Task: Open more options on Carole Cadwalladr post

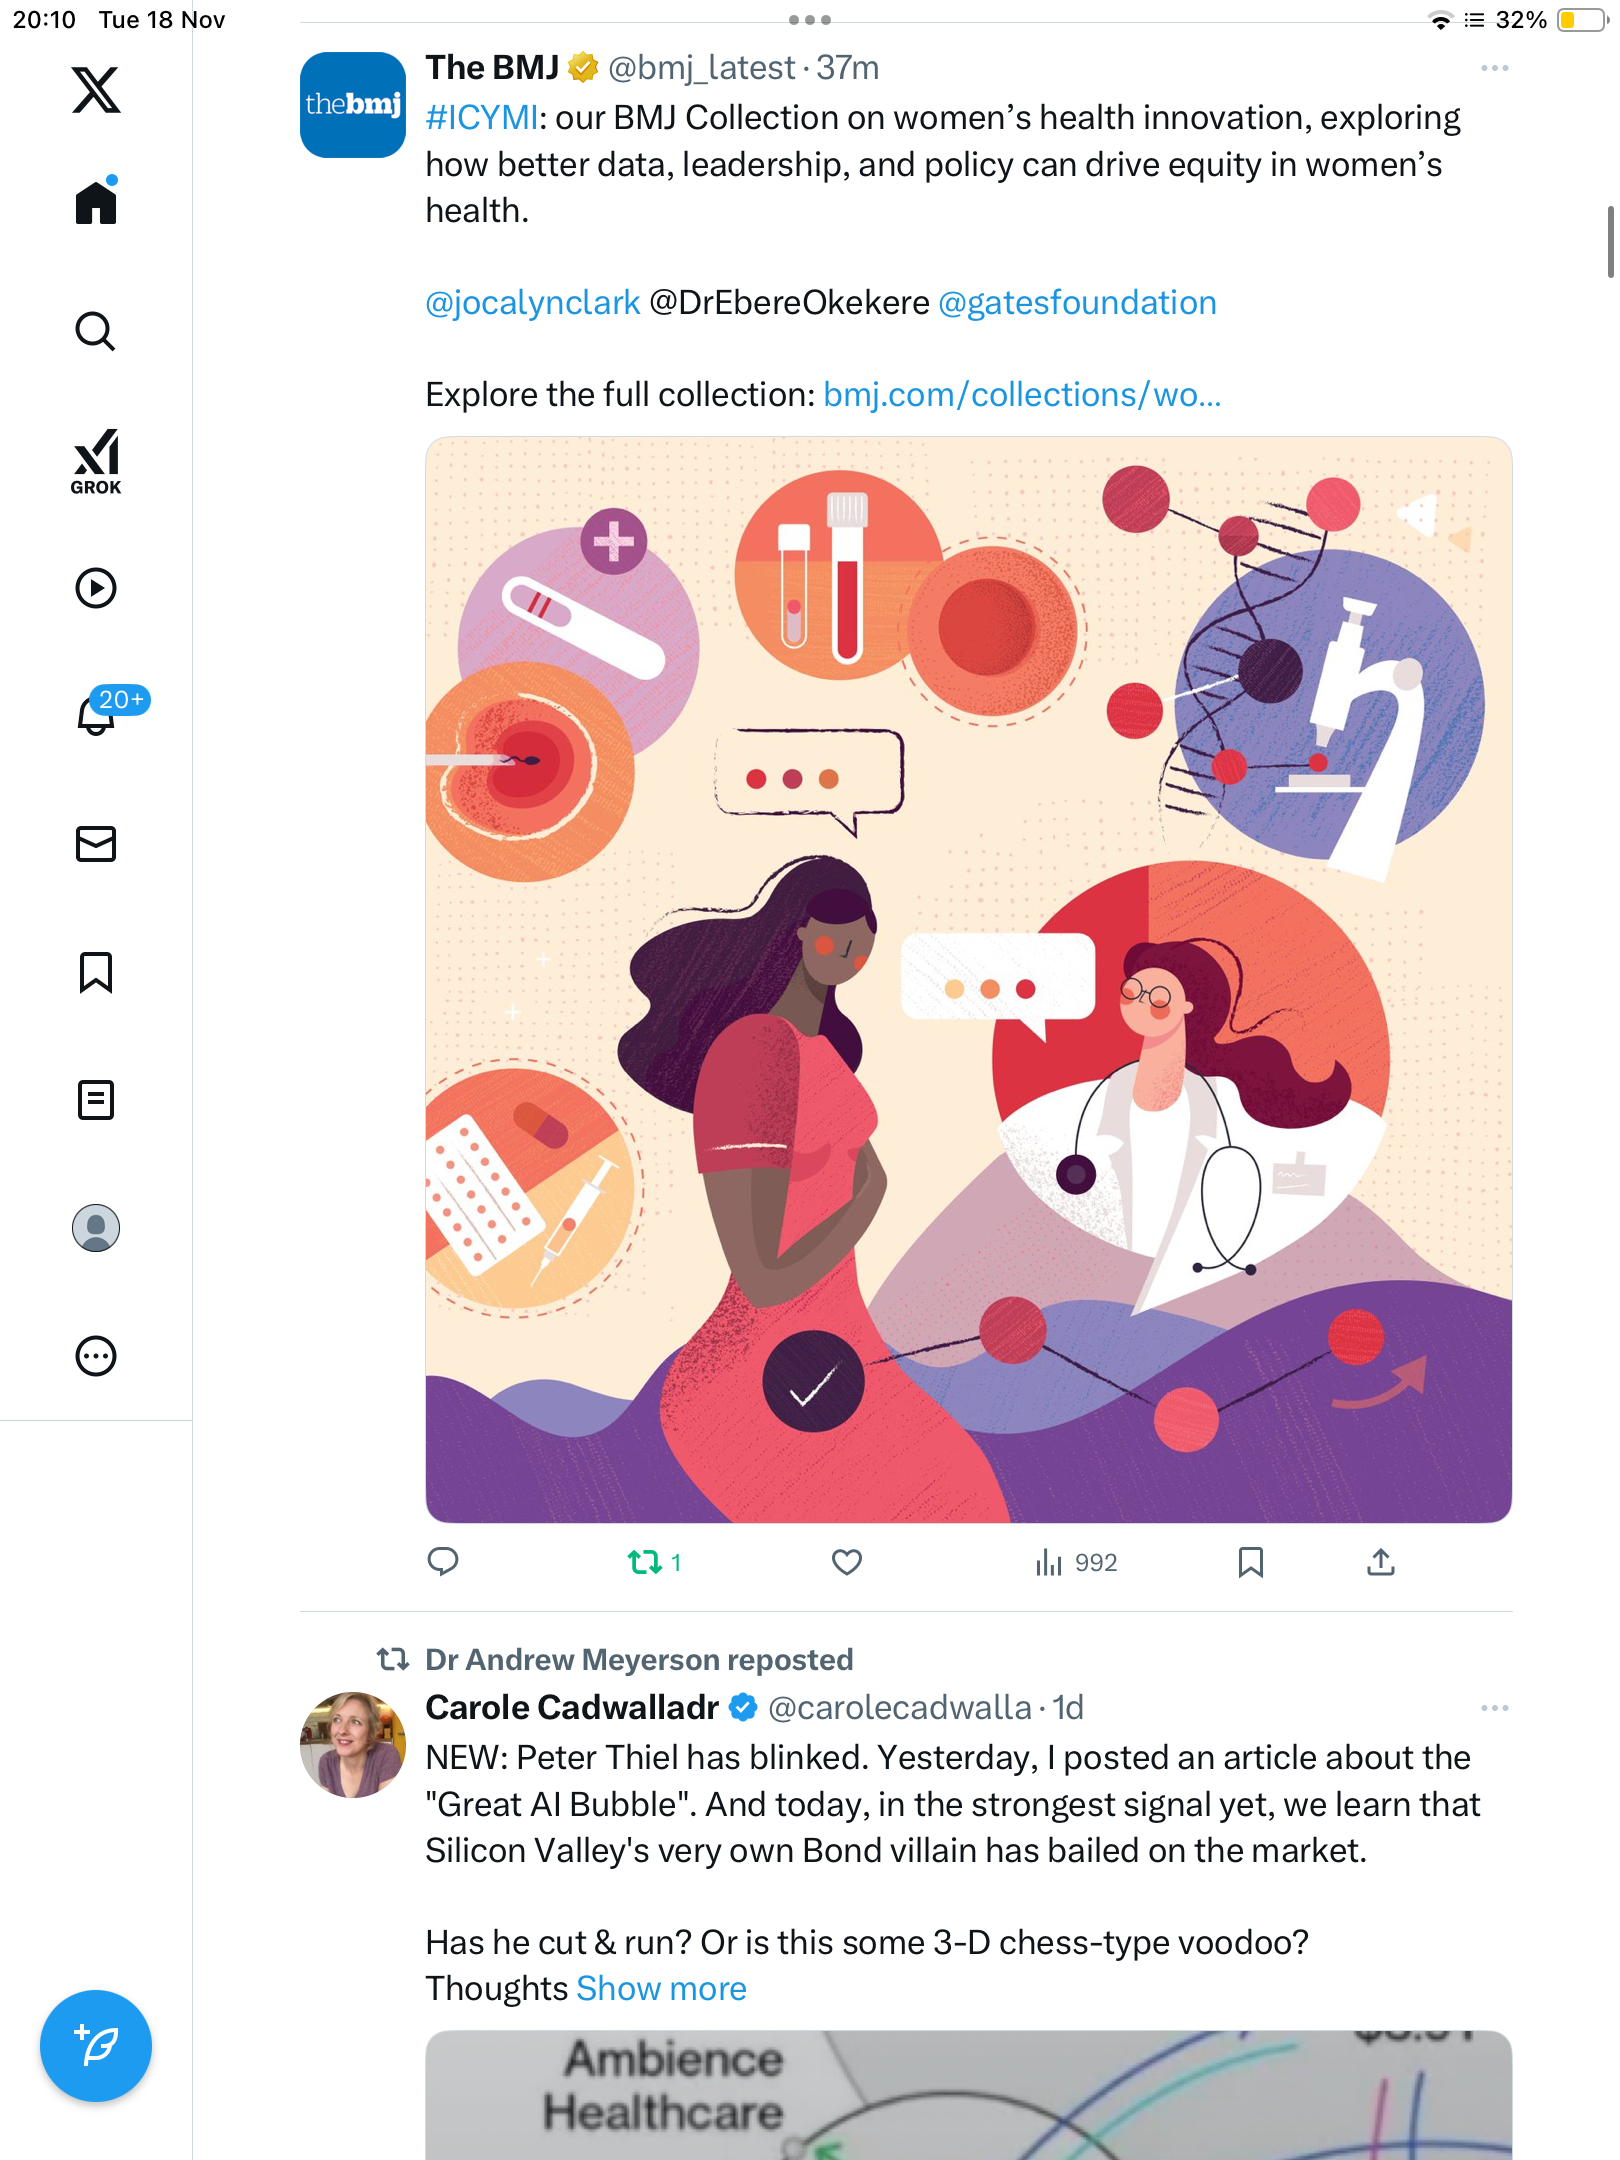Action: (x=1494, y=1708)
